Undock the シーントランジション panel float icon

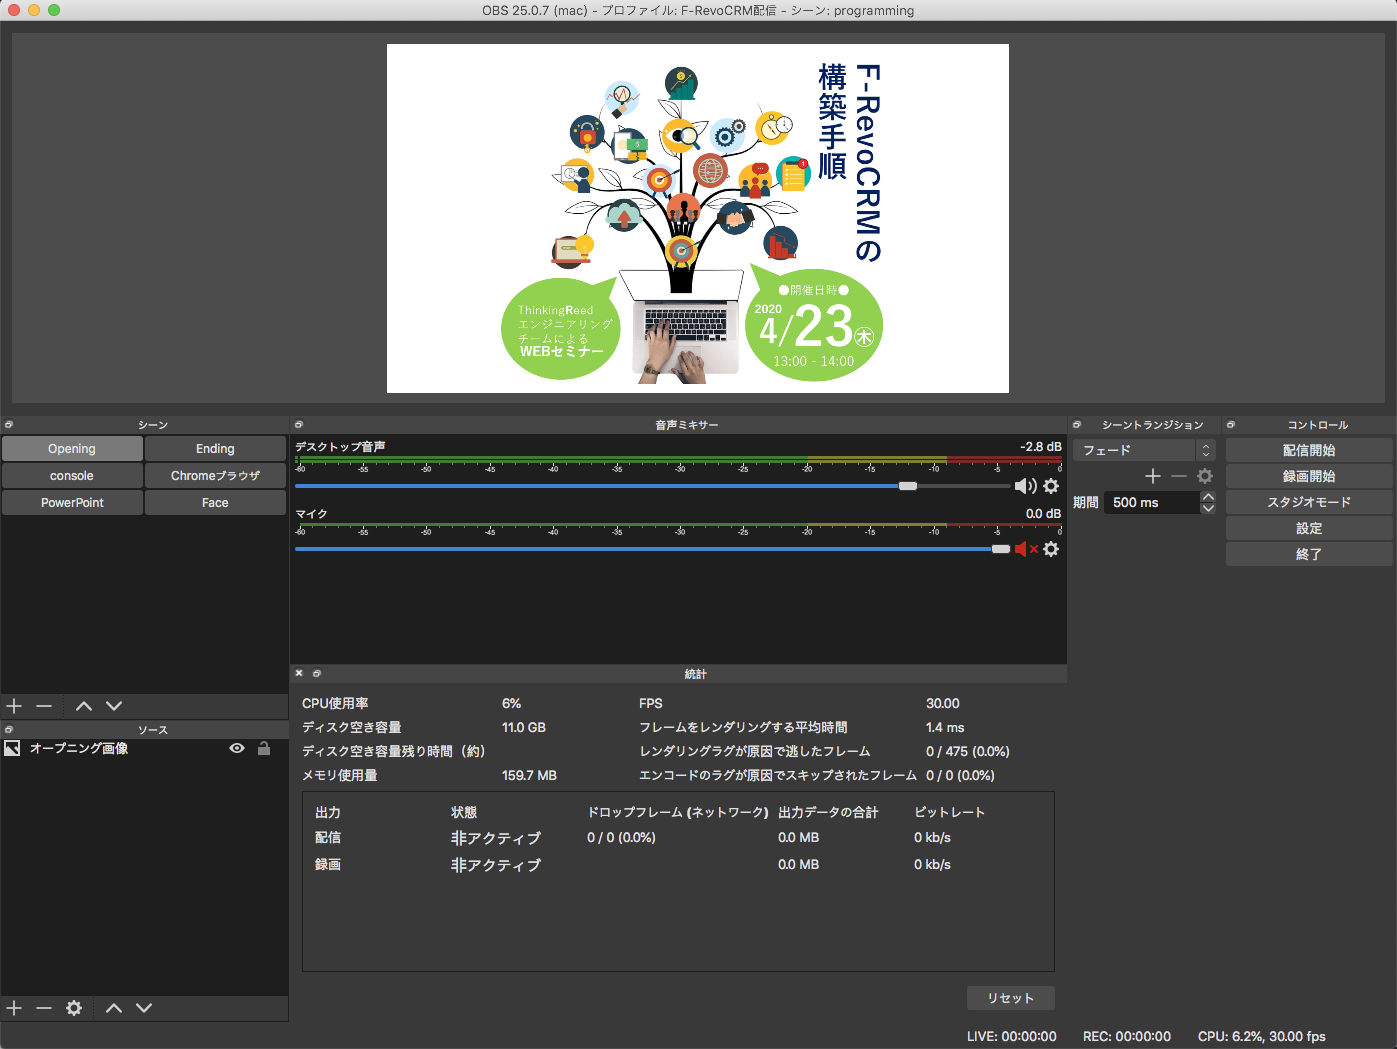[x=1077, y=425]
